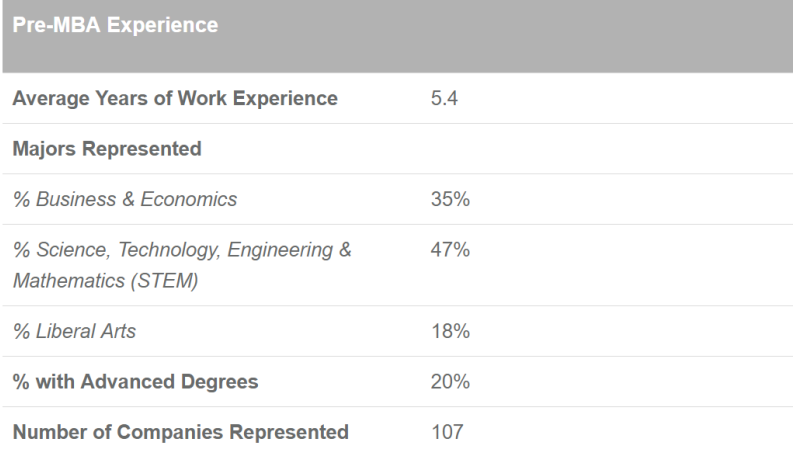
Task: Click the Majors Represented heading
Action: [107, 149]
